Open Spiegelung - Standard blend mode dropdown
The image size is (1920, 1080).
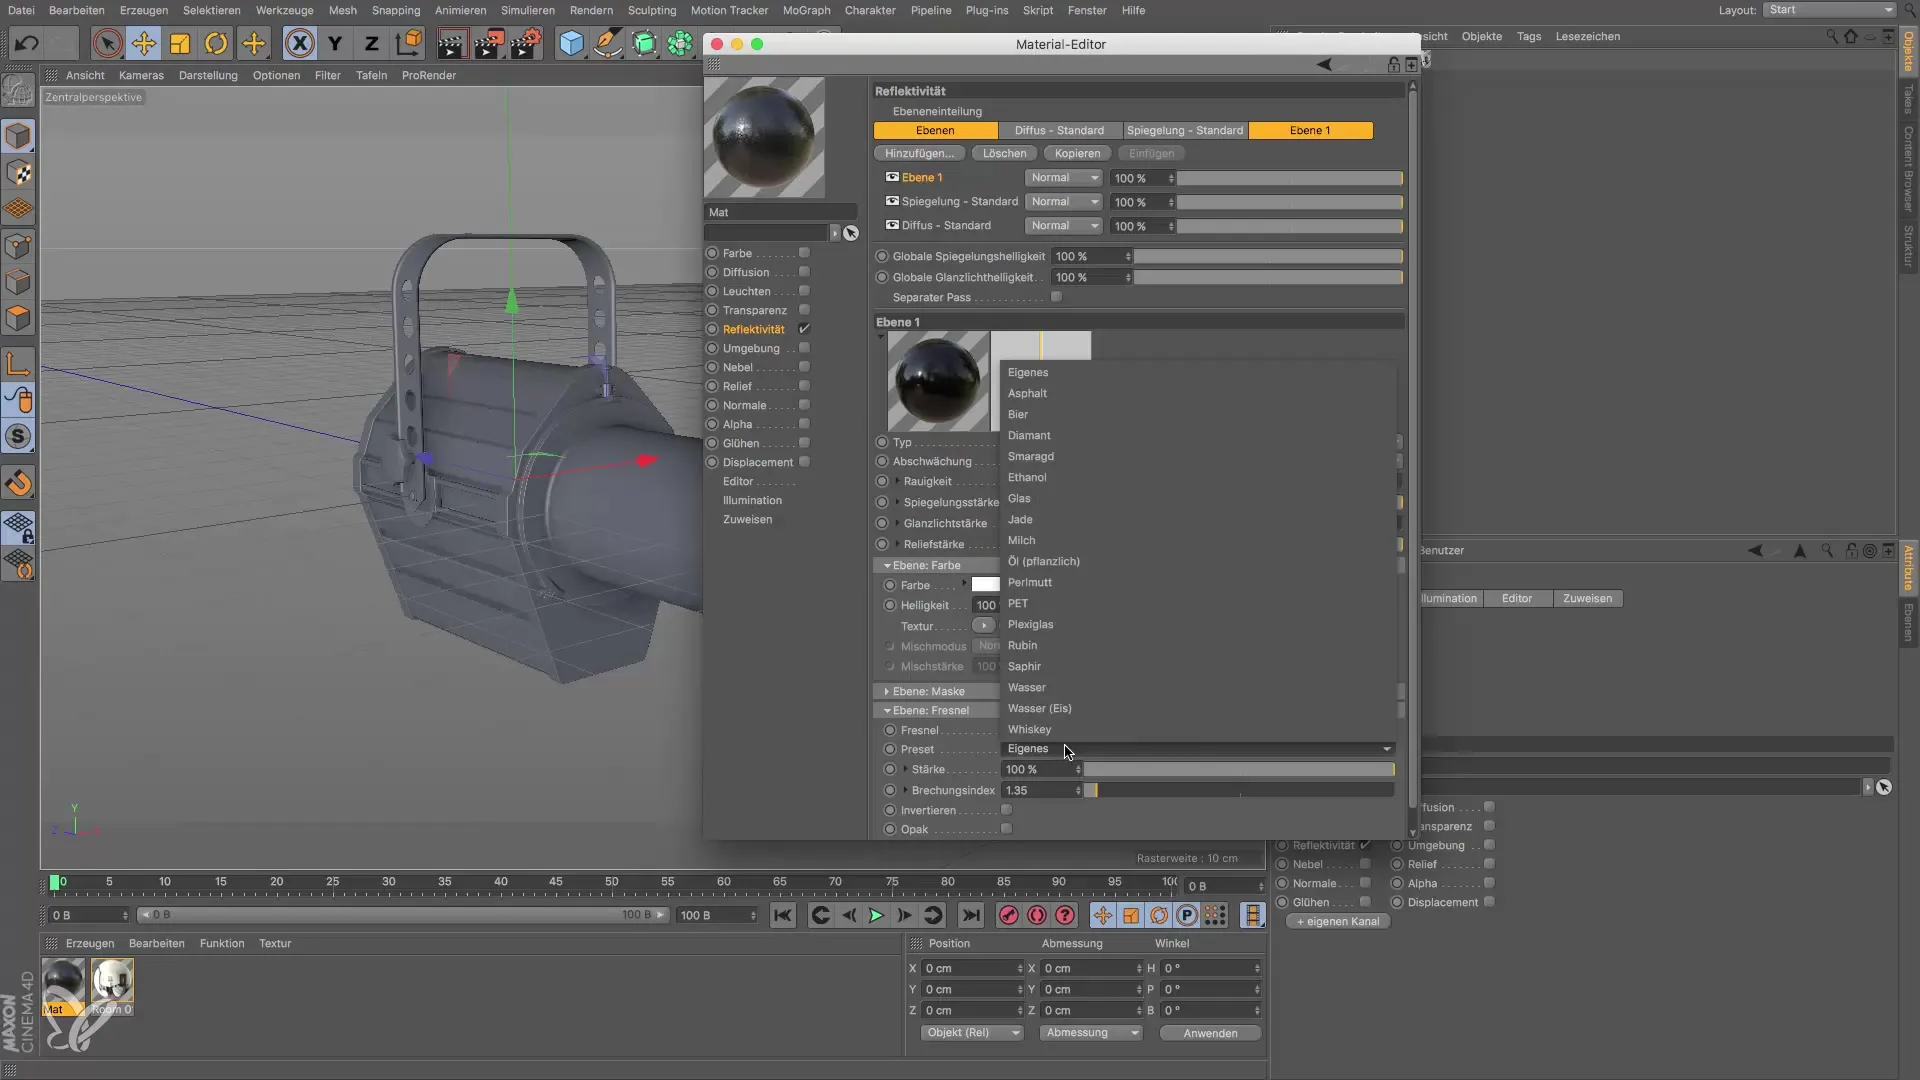[1063, 202]
